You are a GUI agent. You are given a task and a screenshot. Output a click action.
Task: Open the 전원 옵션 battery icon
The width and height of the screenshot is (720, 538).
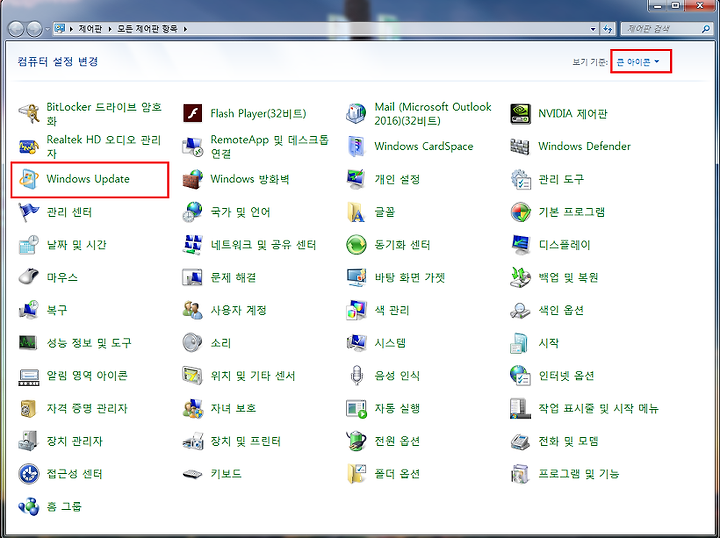pos(356,441)
